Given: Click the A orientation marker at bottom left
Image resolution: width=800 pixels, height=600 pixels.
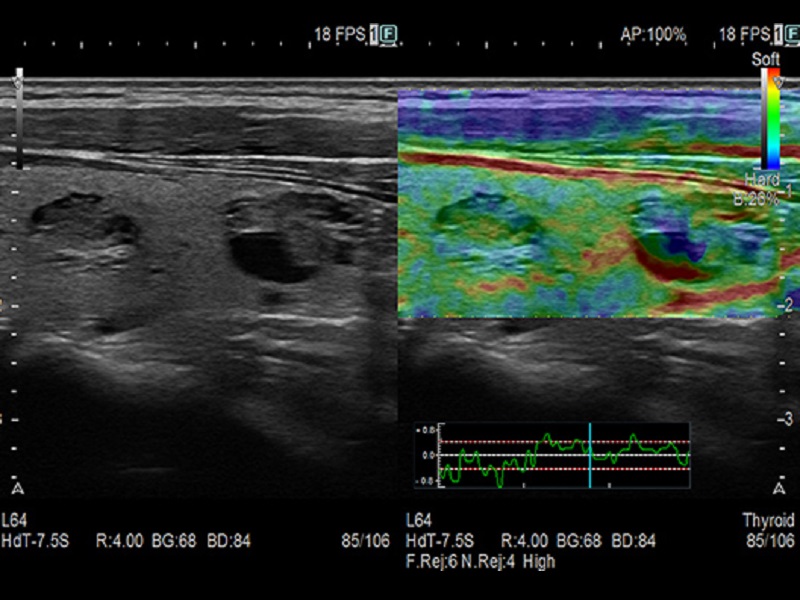Looking at the screenshot, I should [x=17, y=489].
